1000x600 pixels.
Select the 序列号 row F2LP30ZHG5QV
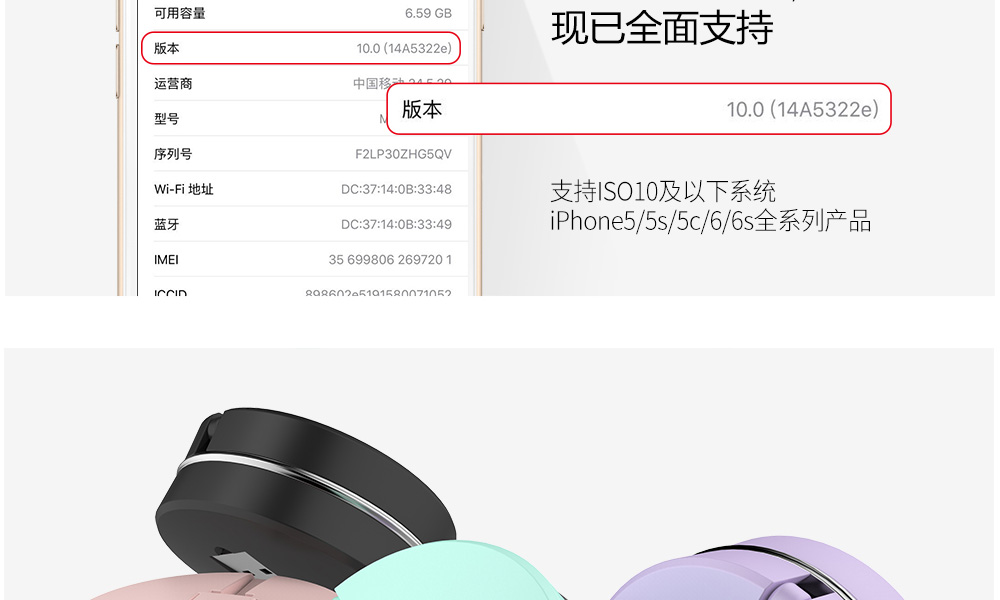click(303, 154)
